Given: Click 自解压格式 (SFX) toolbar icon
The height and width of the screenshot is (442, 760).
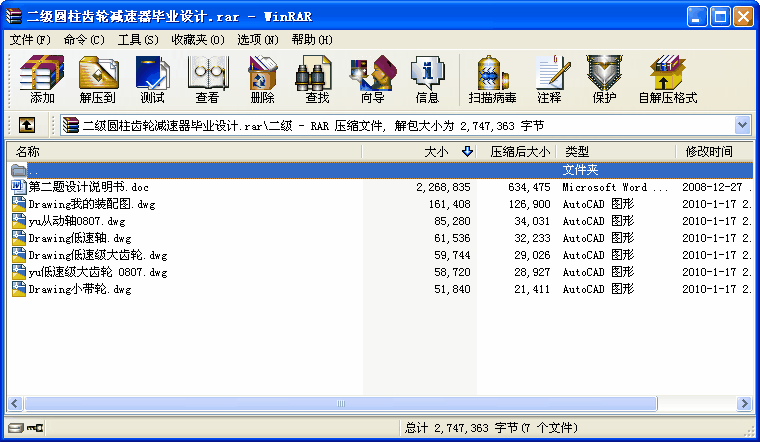Looking at the screenshot, I should (668, 79).
